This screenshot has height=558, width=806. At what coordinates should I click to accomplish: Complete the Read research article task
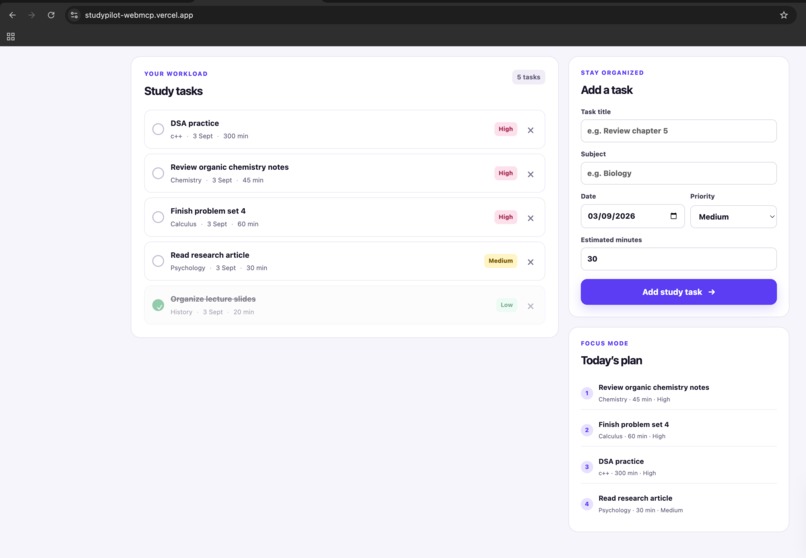pos(158,261)
